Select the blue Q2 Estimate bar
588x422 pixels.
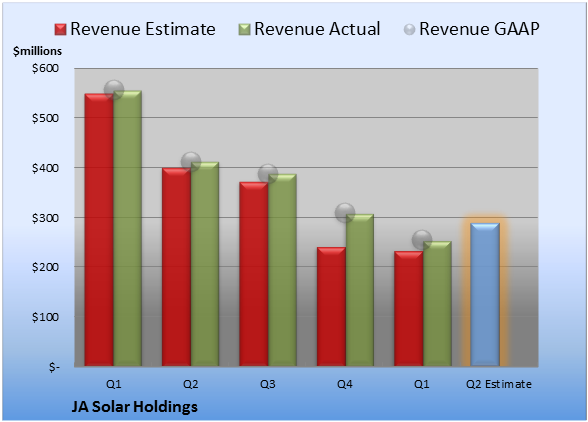coord(485,294)
